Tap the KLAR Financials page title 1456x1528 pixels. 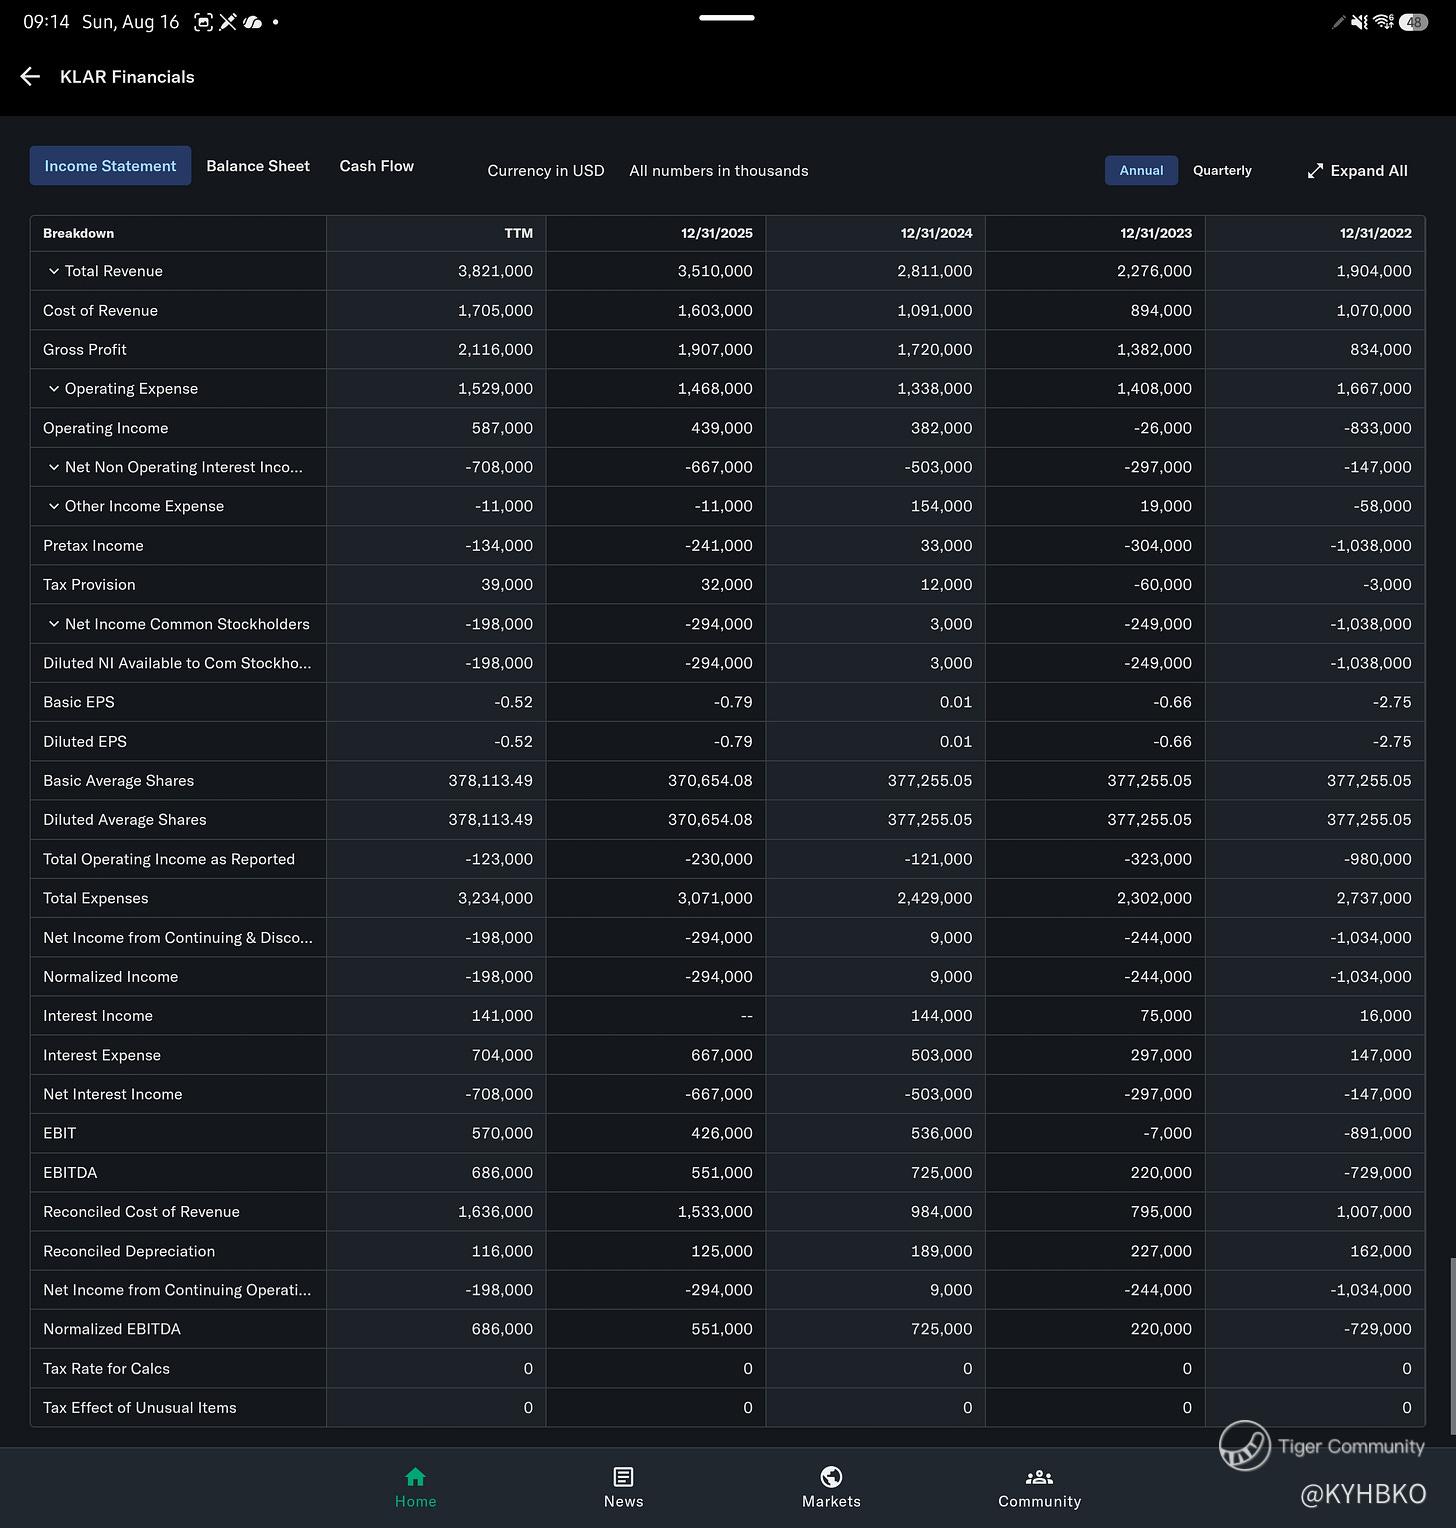coord(127,77)
